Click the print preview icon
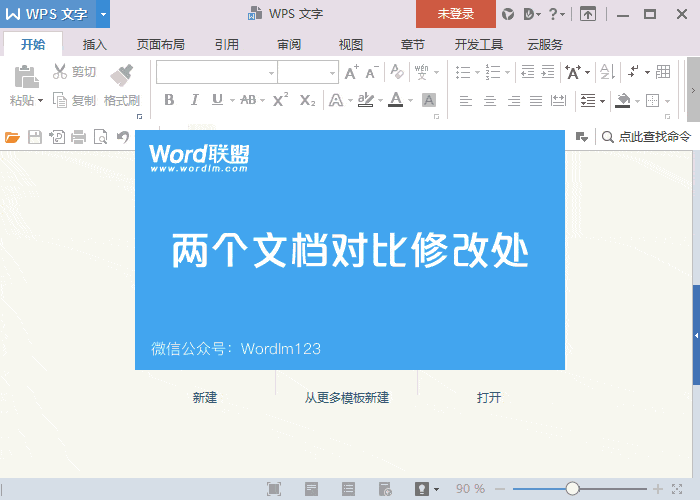This screenshot has width=700, height=500. click(x=100, y=137)
